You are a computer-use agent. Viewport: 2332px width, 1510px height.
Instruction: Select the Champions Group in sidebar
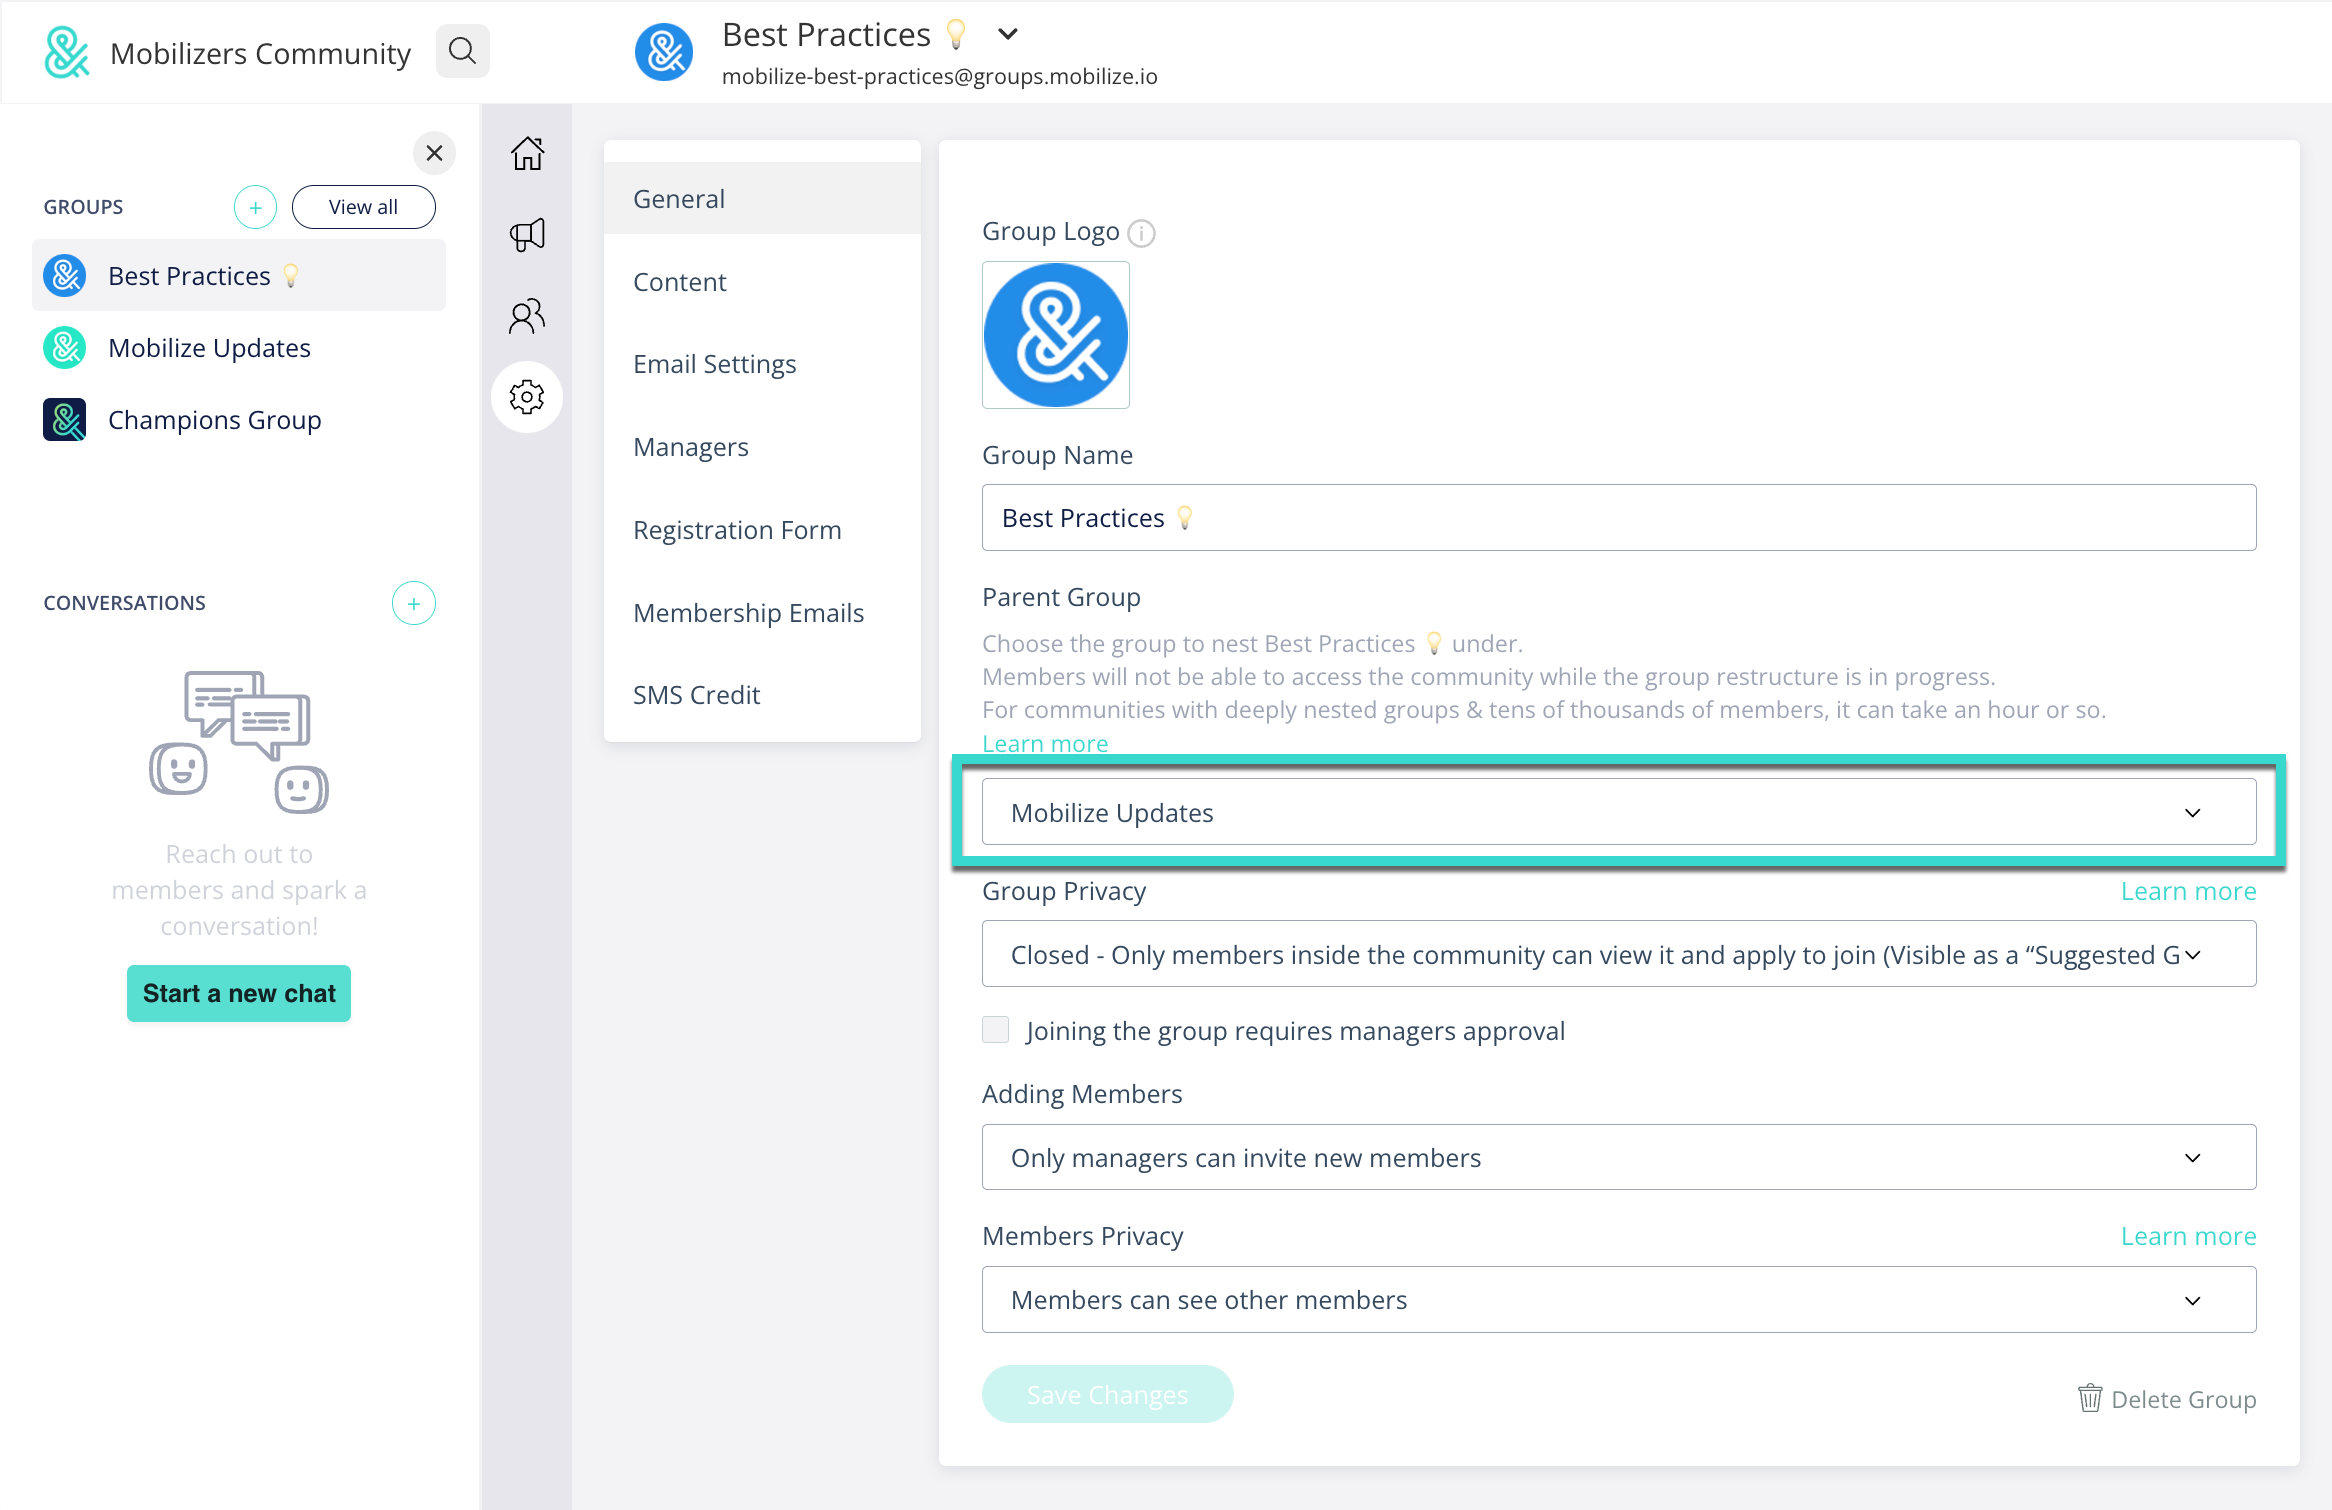coord(239,420)
